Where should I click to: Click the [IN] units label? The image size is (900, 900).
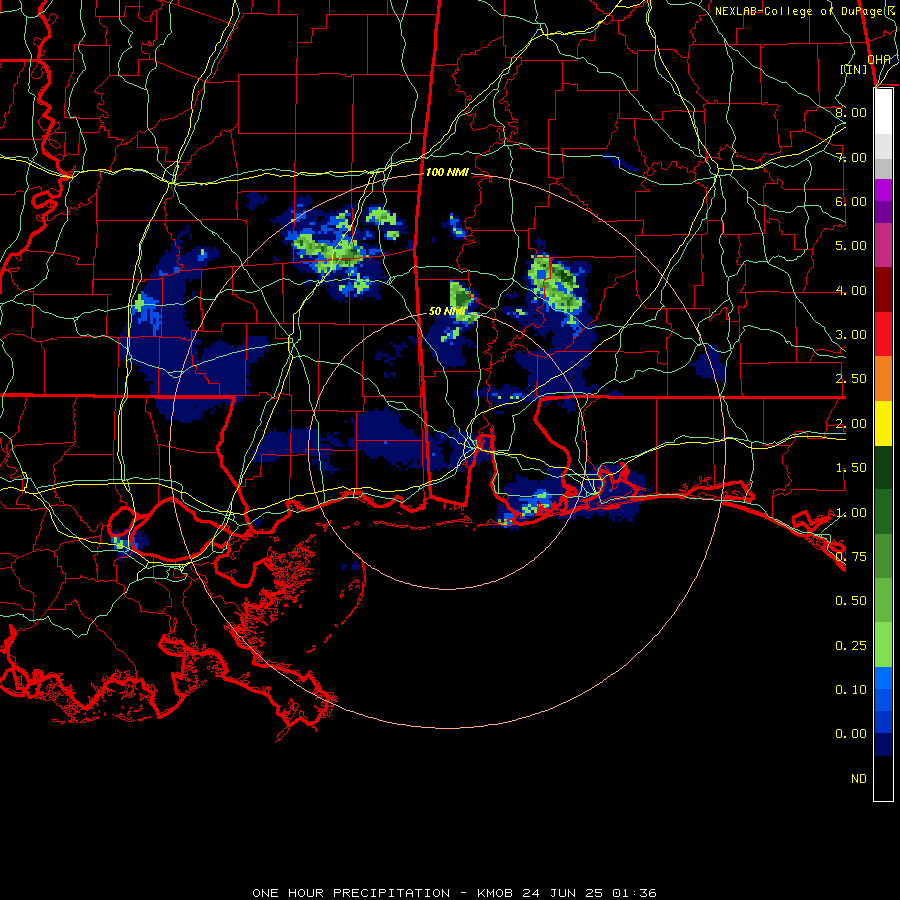tap(854, 69)
